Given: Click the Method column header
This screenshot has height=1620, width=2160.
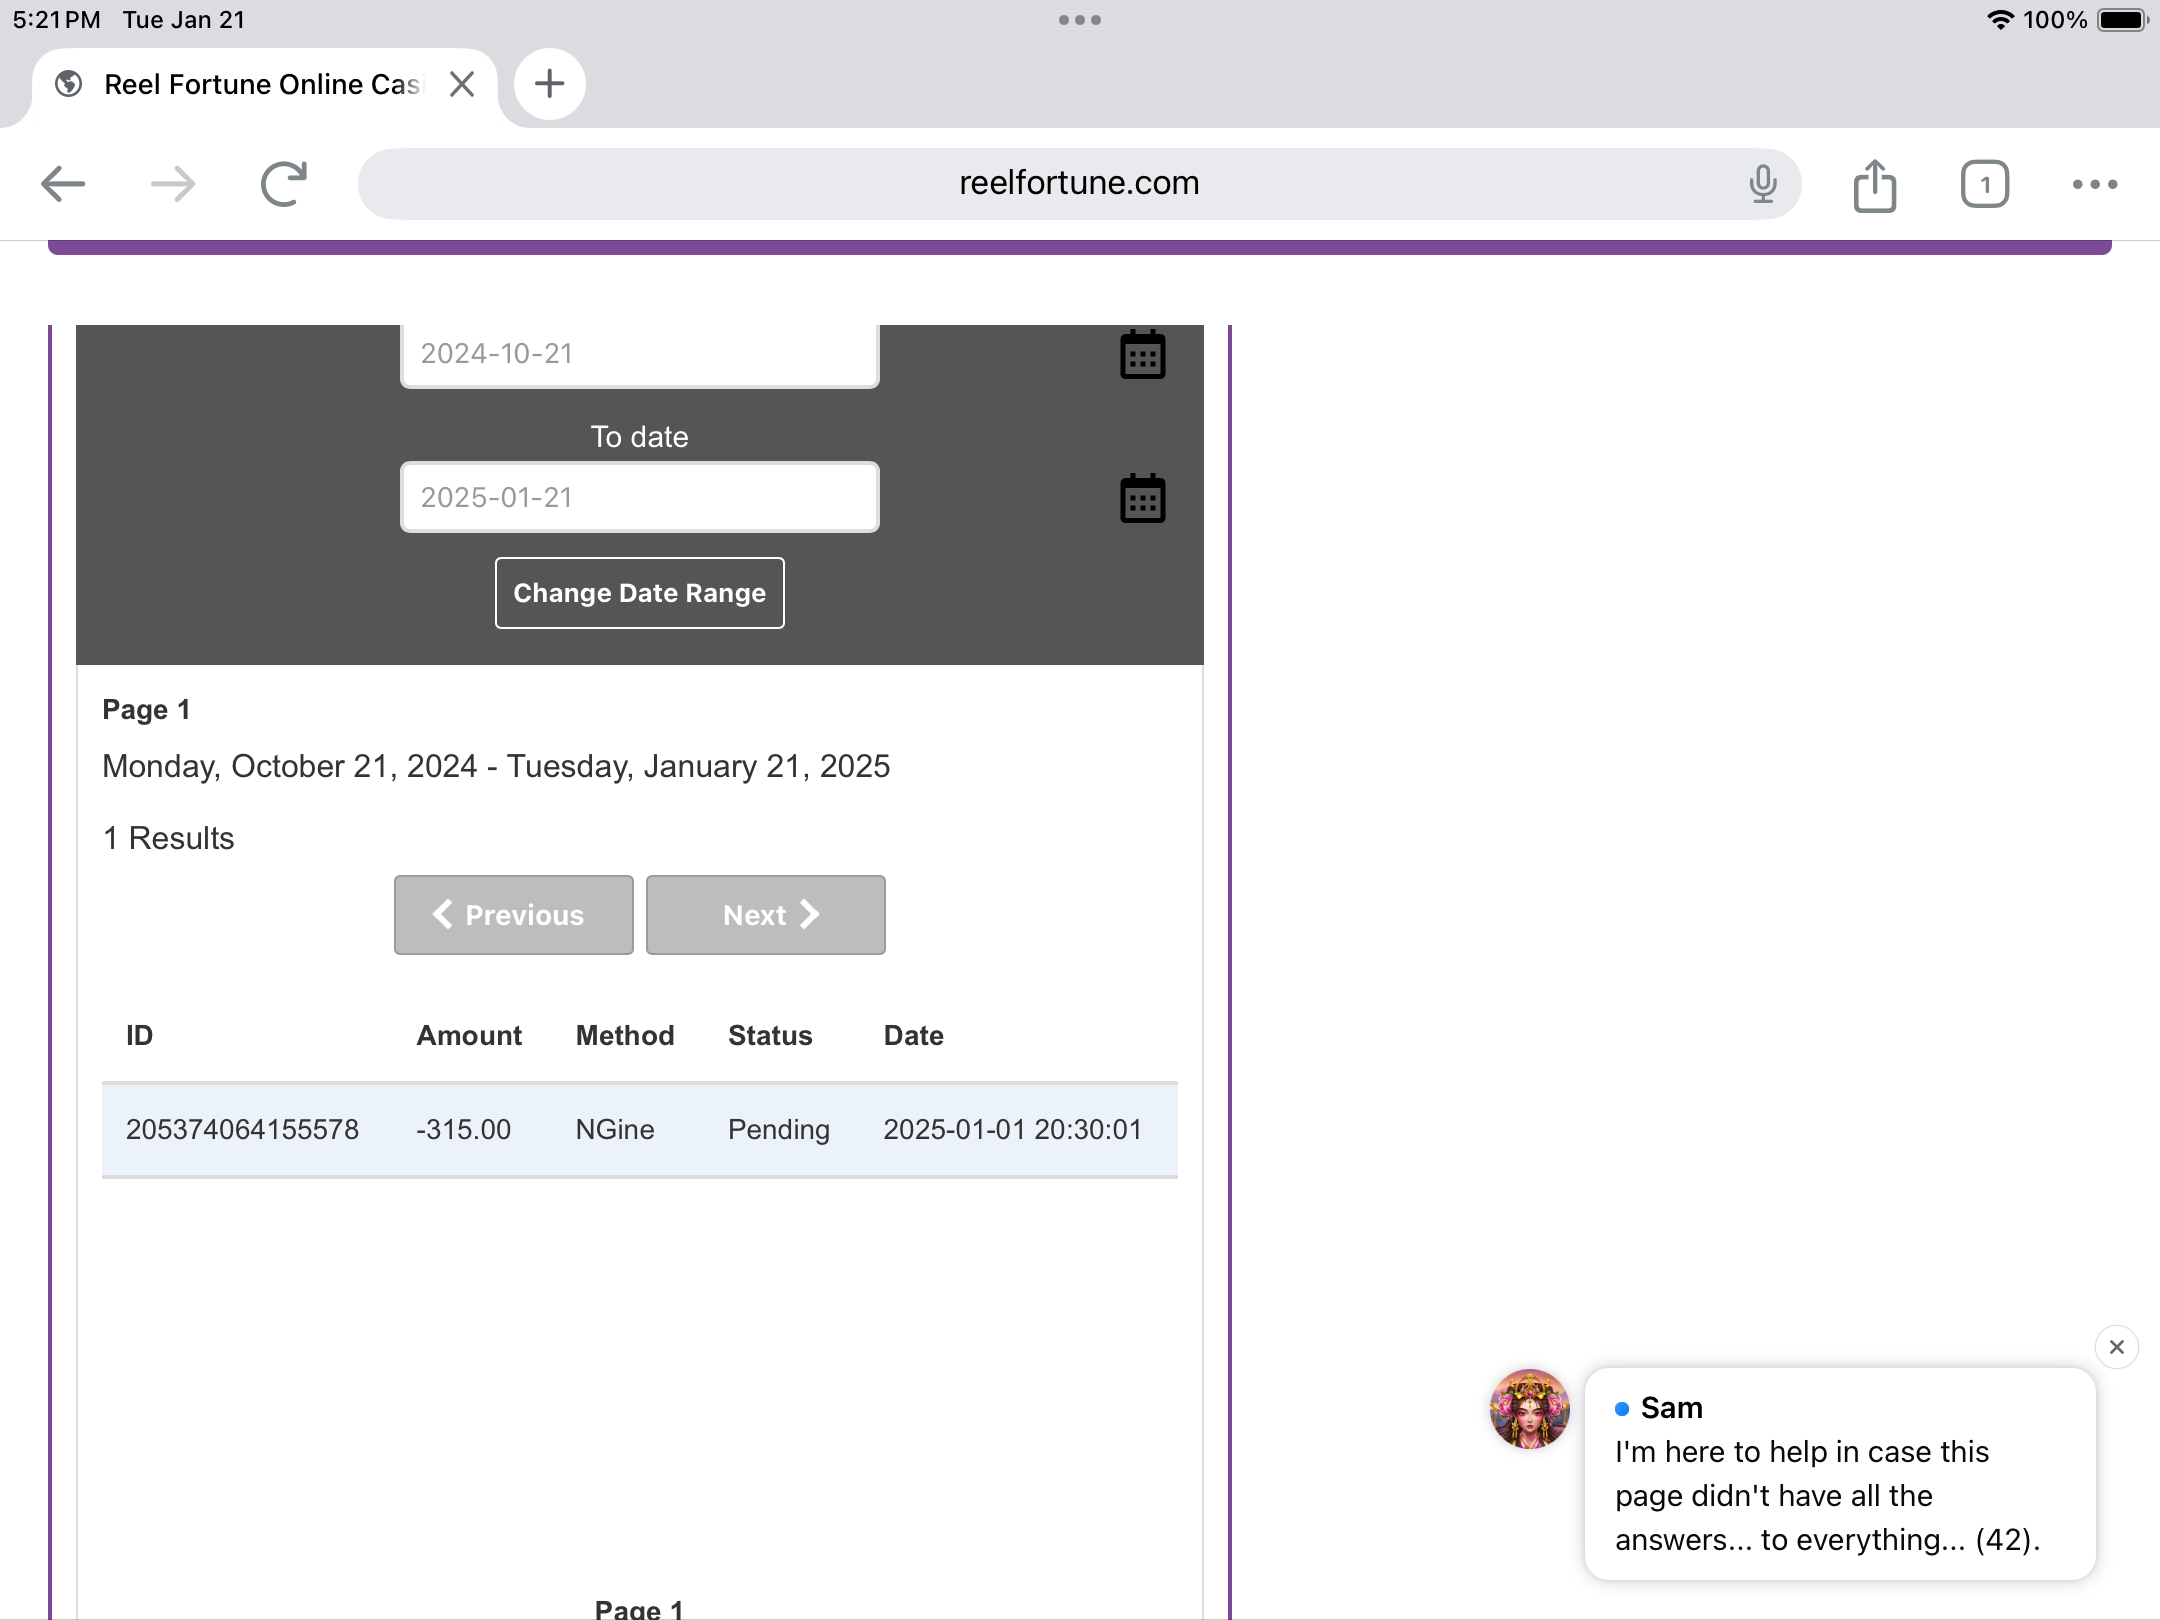Looking at the screenshot, I should (x=625, y=1035).
